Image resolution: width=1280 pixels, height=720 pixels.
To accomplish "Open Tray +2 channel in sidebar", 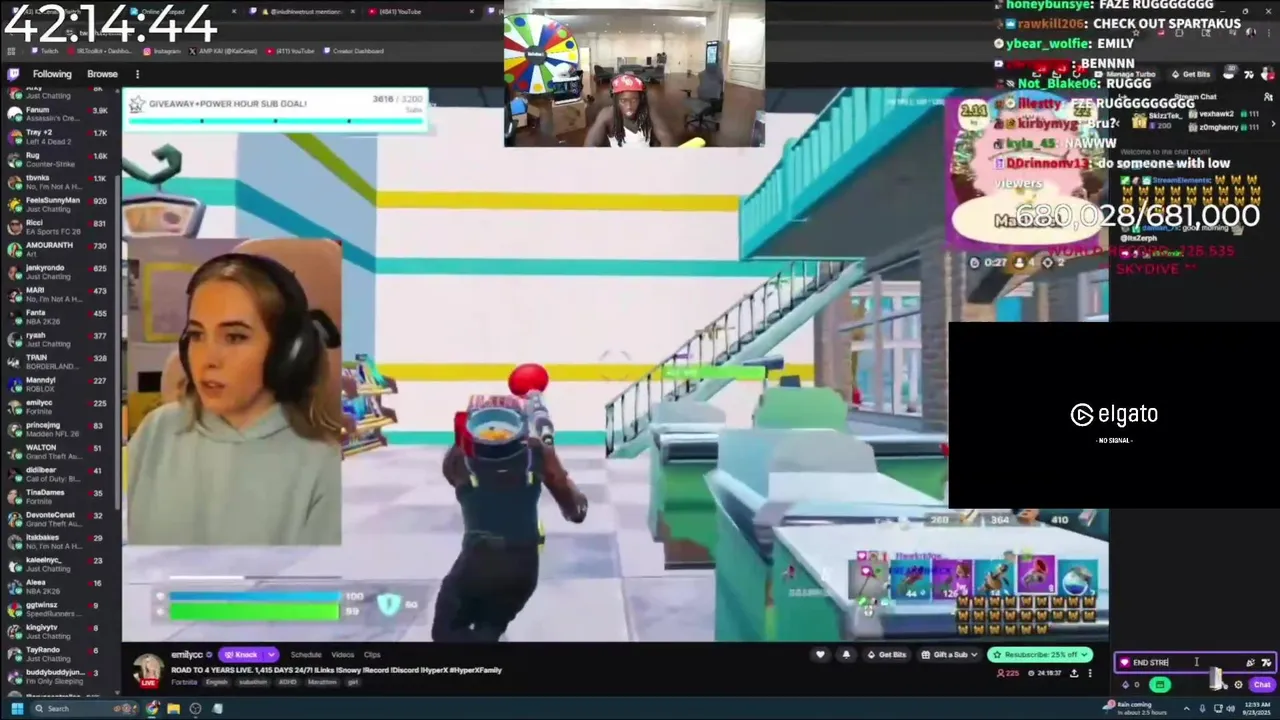I will click(x=60, y=136).
